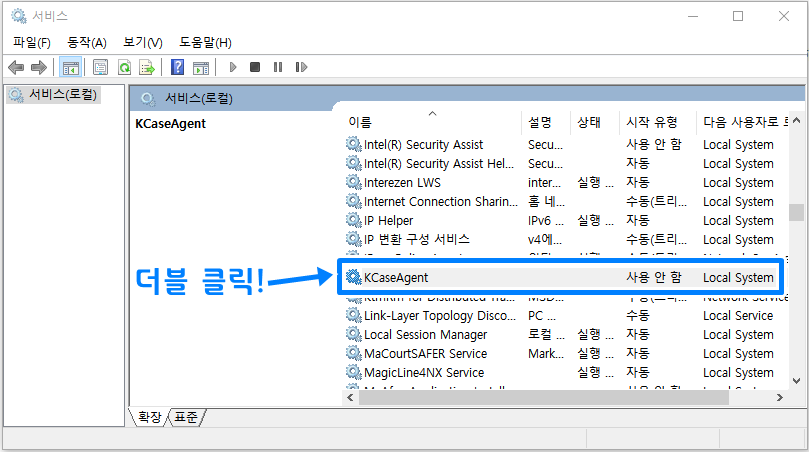Open the Properties toolbar icon
The image size is (809, 452).
pos(100,67)
